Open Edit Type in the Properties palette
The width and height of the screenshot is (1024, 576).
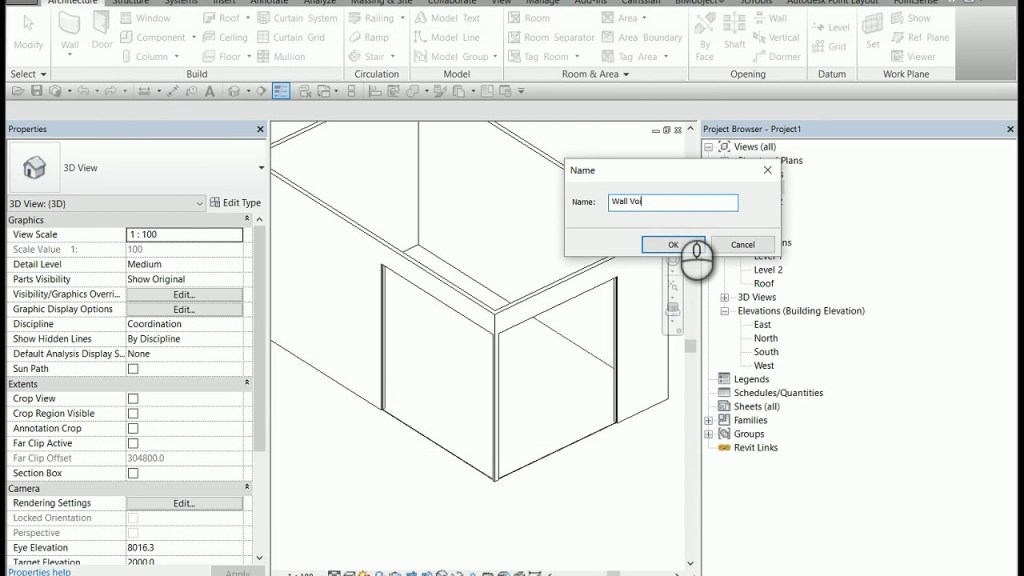[237, 202]
